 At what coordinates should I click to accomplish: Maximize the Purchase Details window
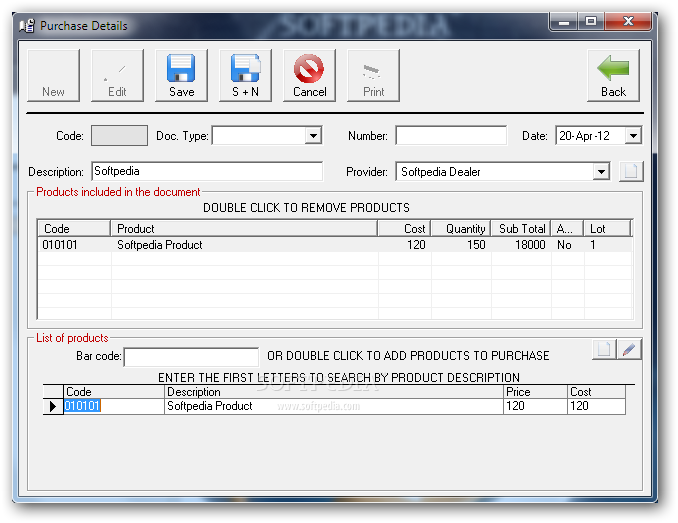click(x=591, y=22)
